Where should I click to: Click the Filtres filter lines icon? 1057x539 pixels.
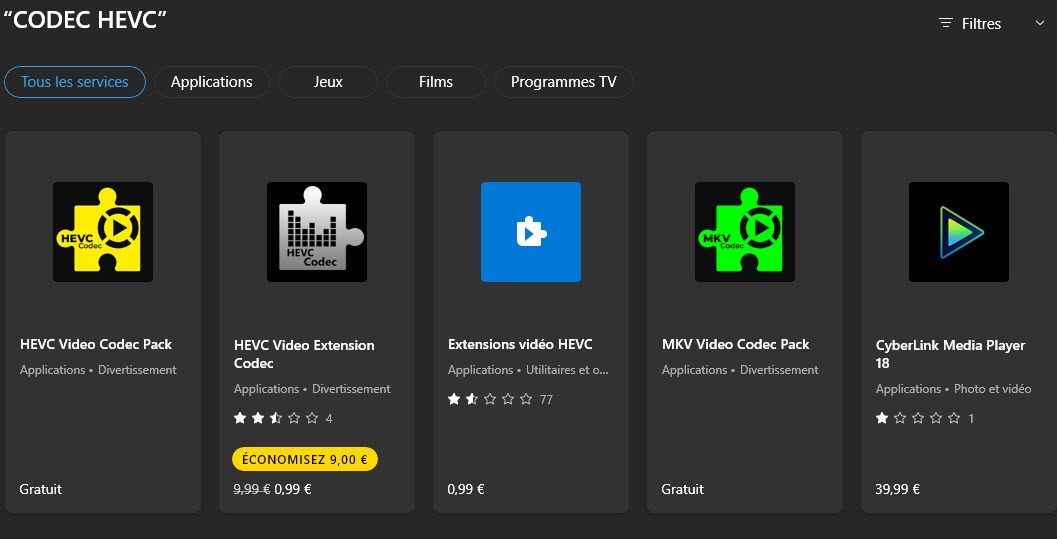[946, 24]
